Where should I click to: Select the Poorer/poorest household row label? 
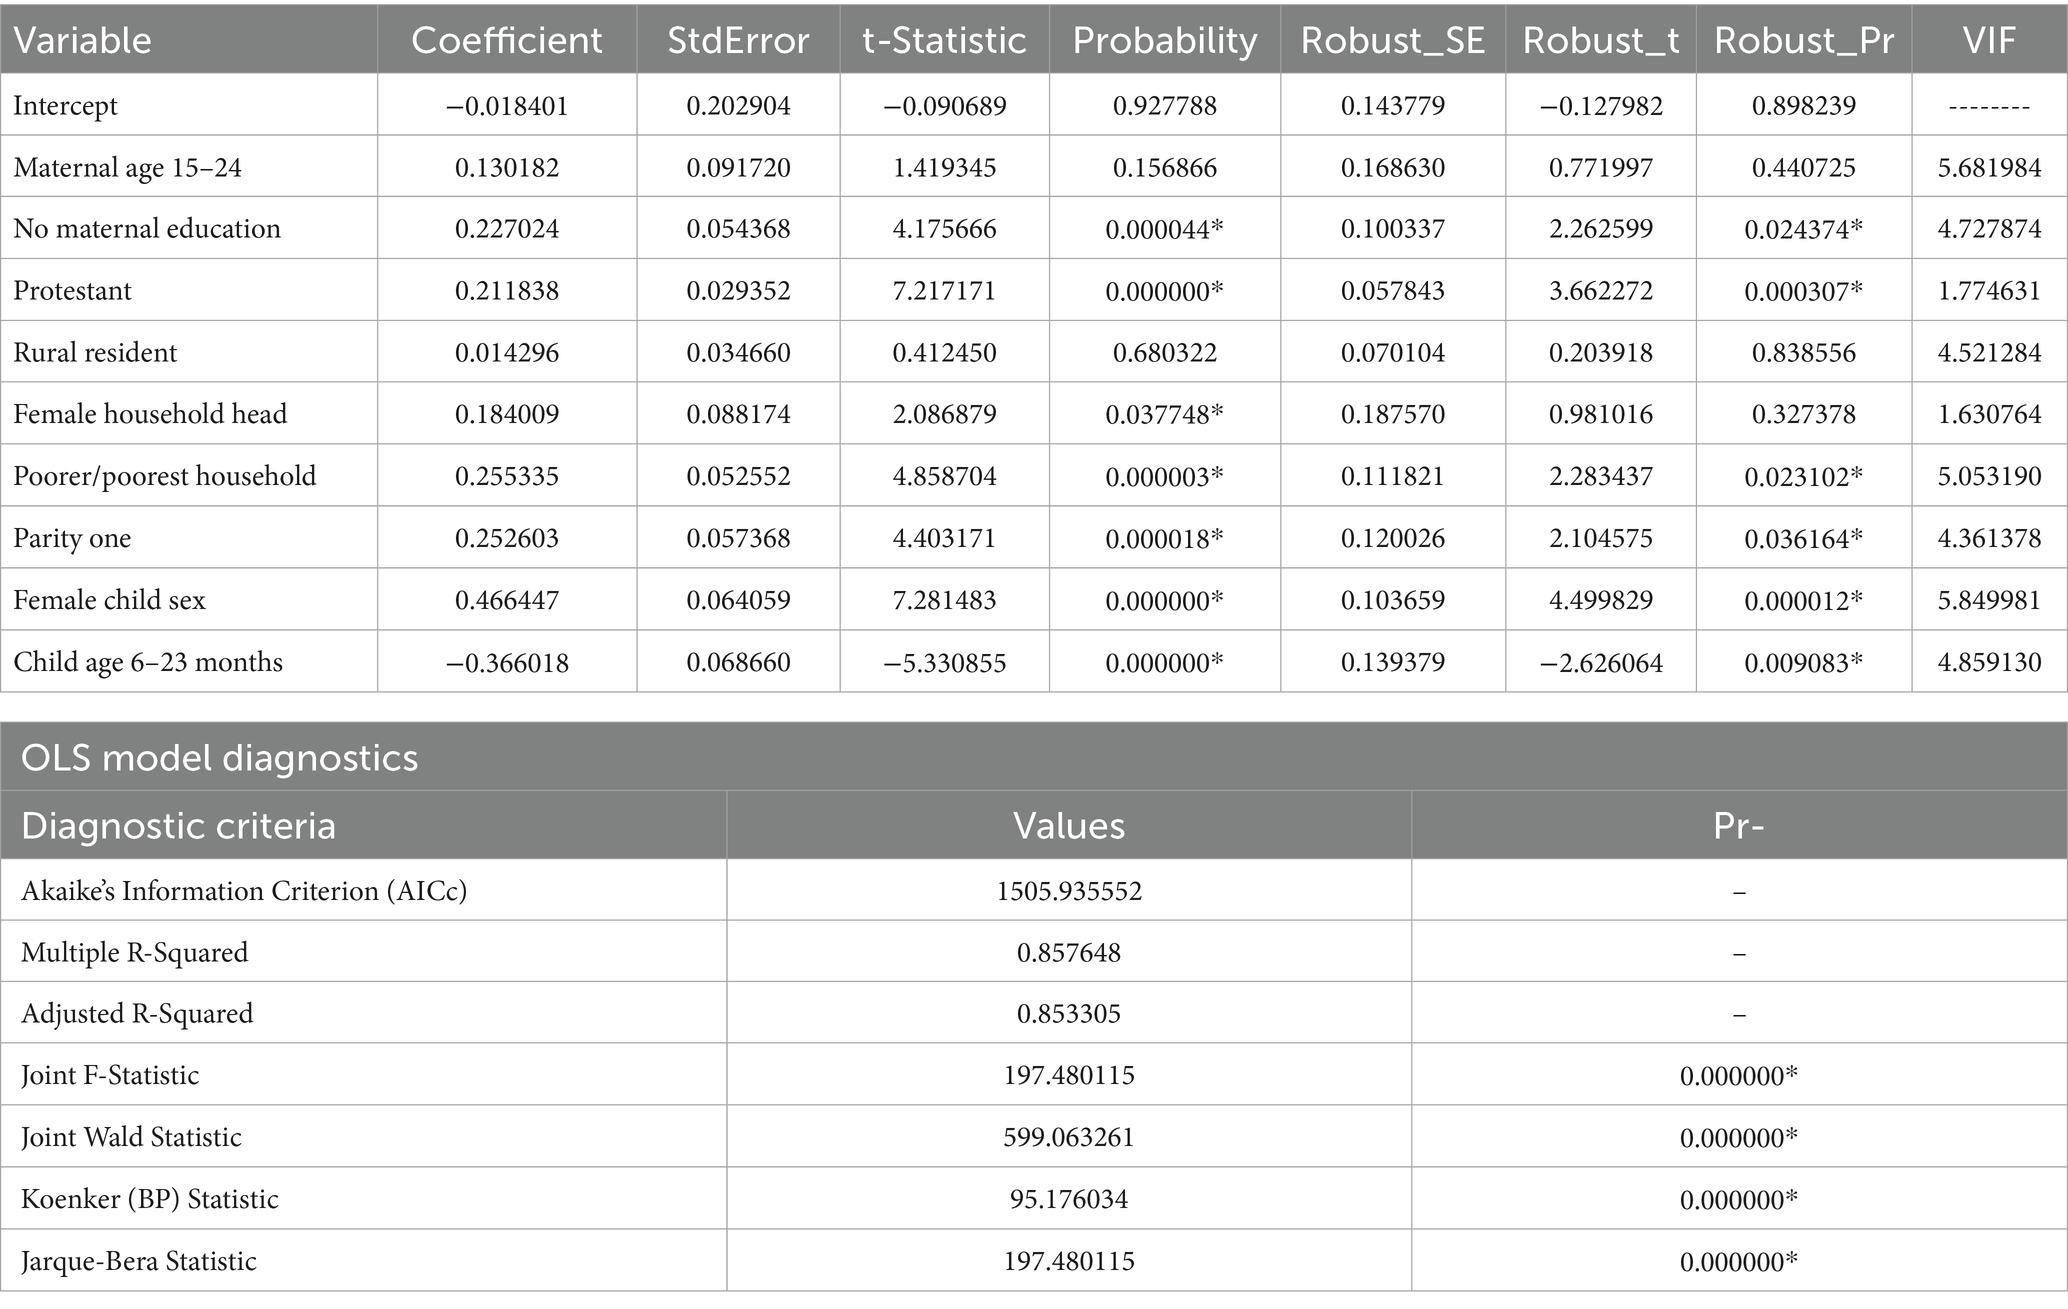click(x=165, y=476)
